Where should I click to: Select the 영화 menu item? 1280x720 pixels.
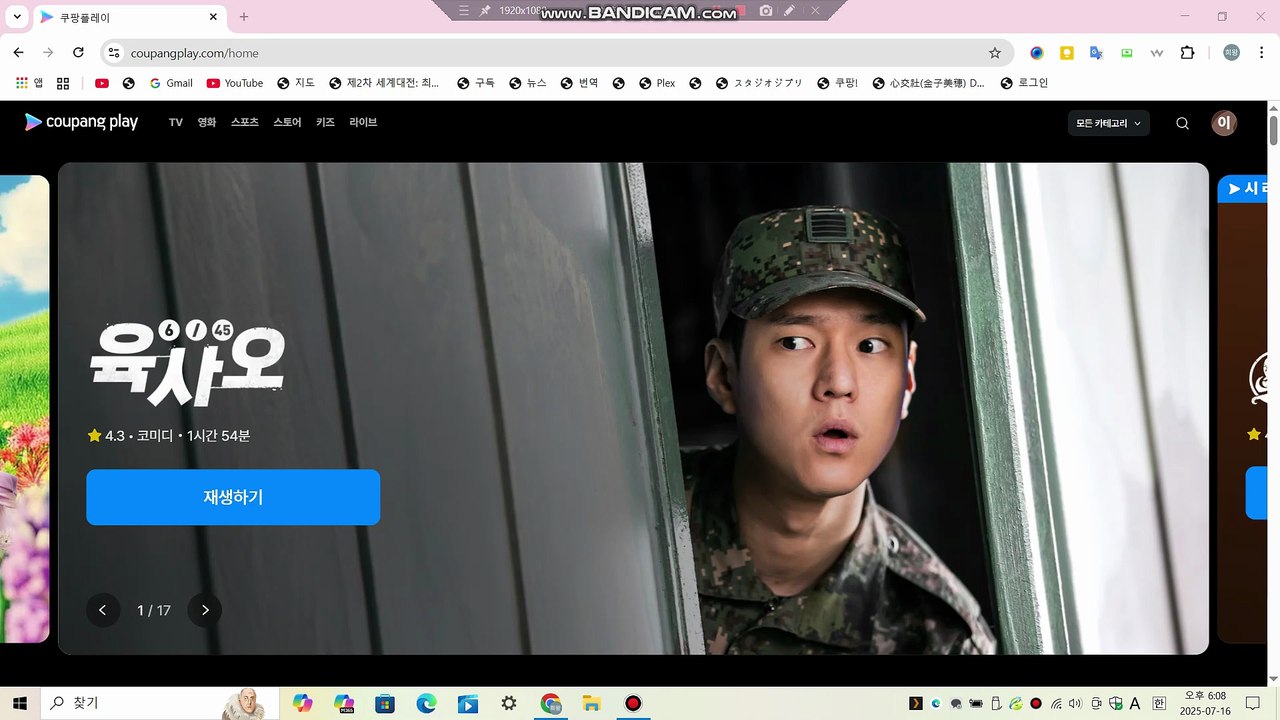click(207, 122)
